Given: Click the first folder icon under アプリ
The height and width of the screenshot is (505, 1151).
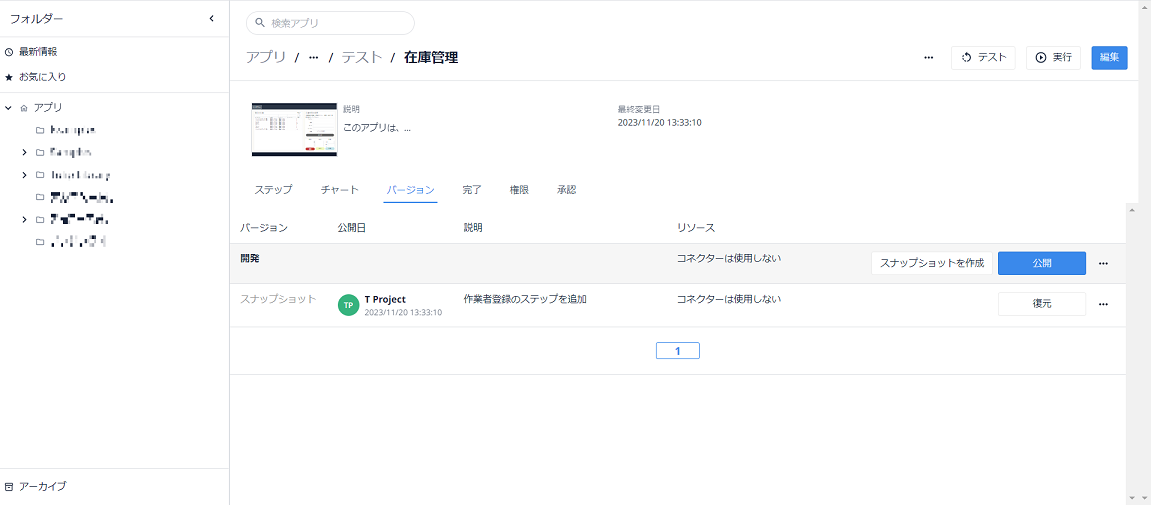Looking at the screenshot, I should point(40,131).
